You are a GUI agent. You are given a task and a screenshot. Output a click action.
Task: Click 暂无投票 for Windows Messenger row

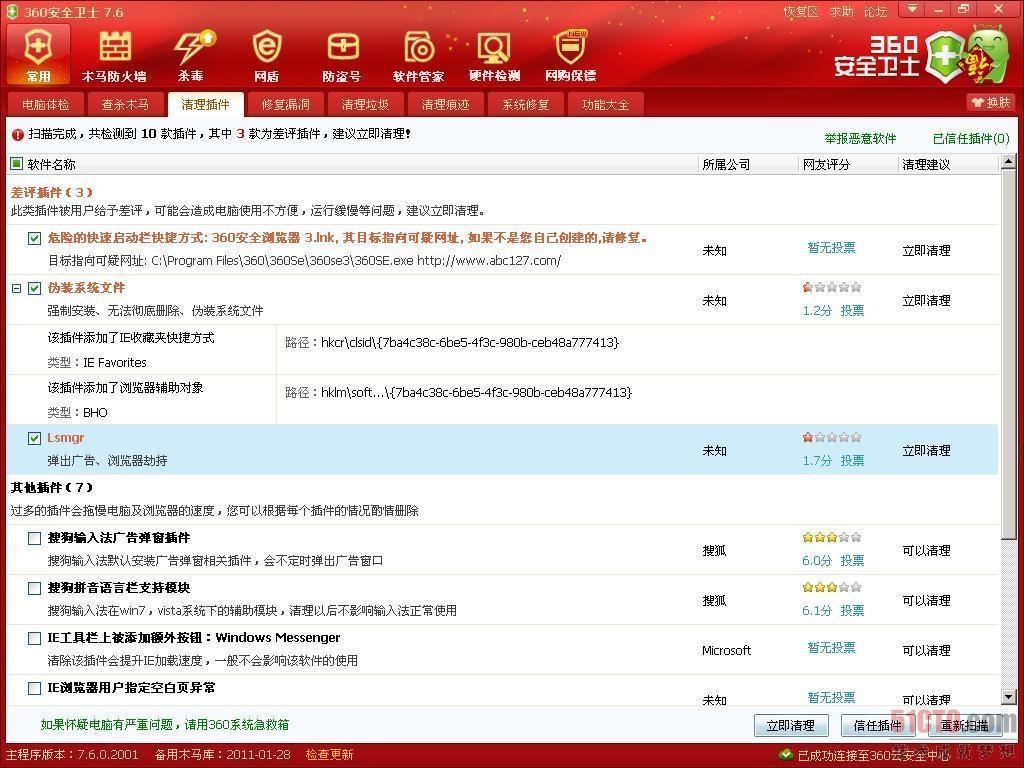click(x=831, y=648)
